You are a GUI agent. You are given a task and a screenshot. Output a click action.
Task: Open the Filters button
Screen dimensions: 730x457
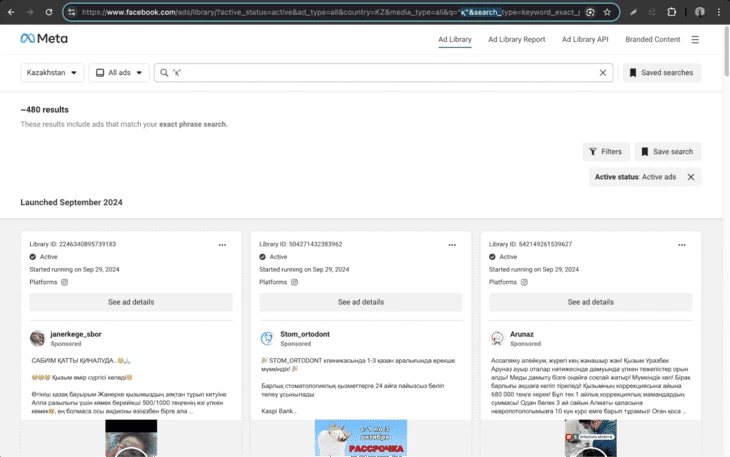[x=606, y=152]
